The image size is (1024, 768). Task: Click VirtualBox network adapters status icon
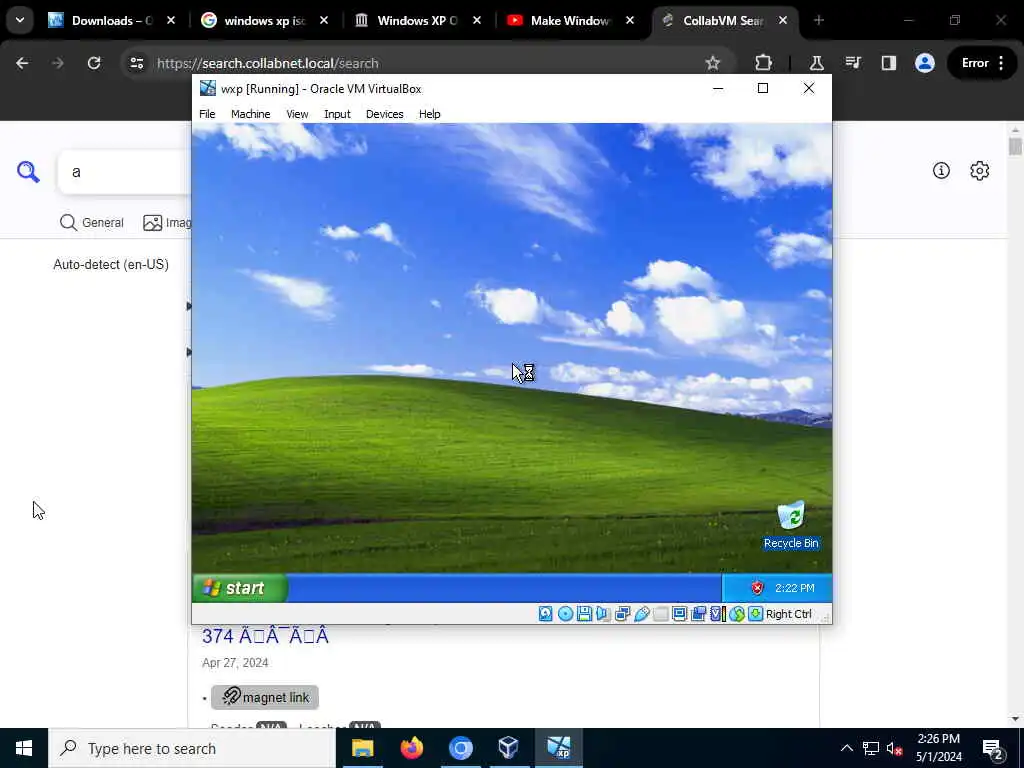pos(622,614)
